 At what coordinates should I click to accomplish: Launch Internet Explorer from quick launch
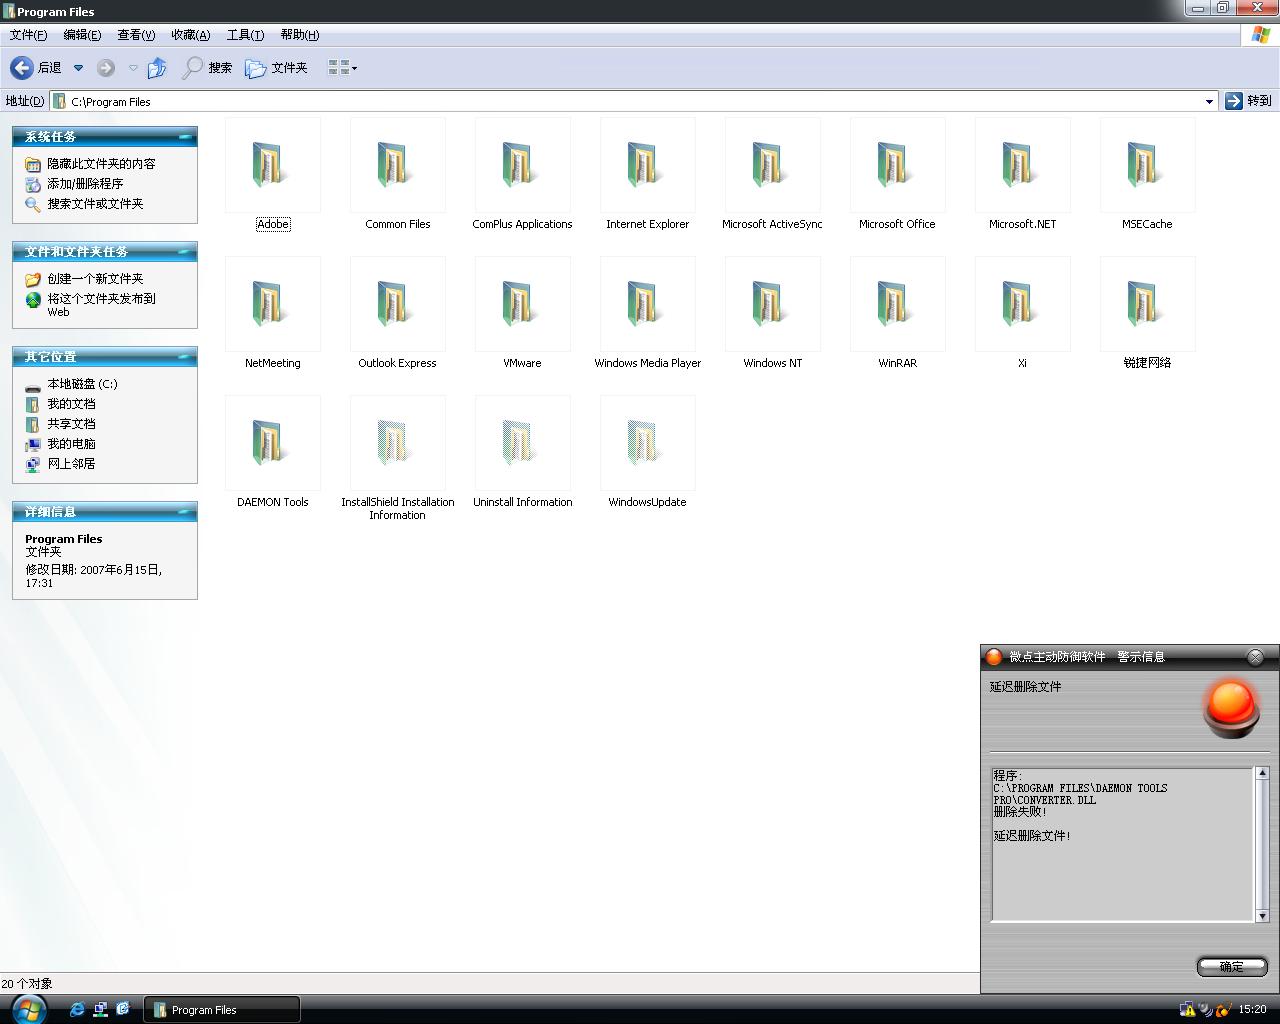pyautogui.click(x=77, y=1009)
